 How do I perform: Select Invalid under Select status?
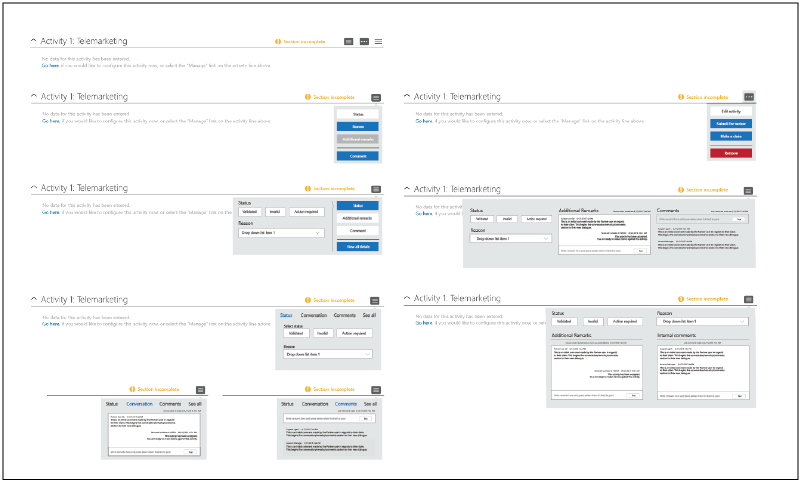point(323,333)
